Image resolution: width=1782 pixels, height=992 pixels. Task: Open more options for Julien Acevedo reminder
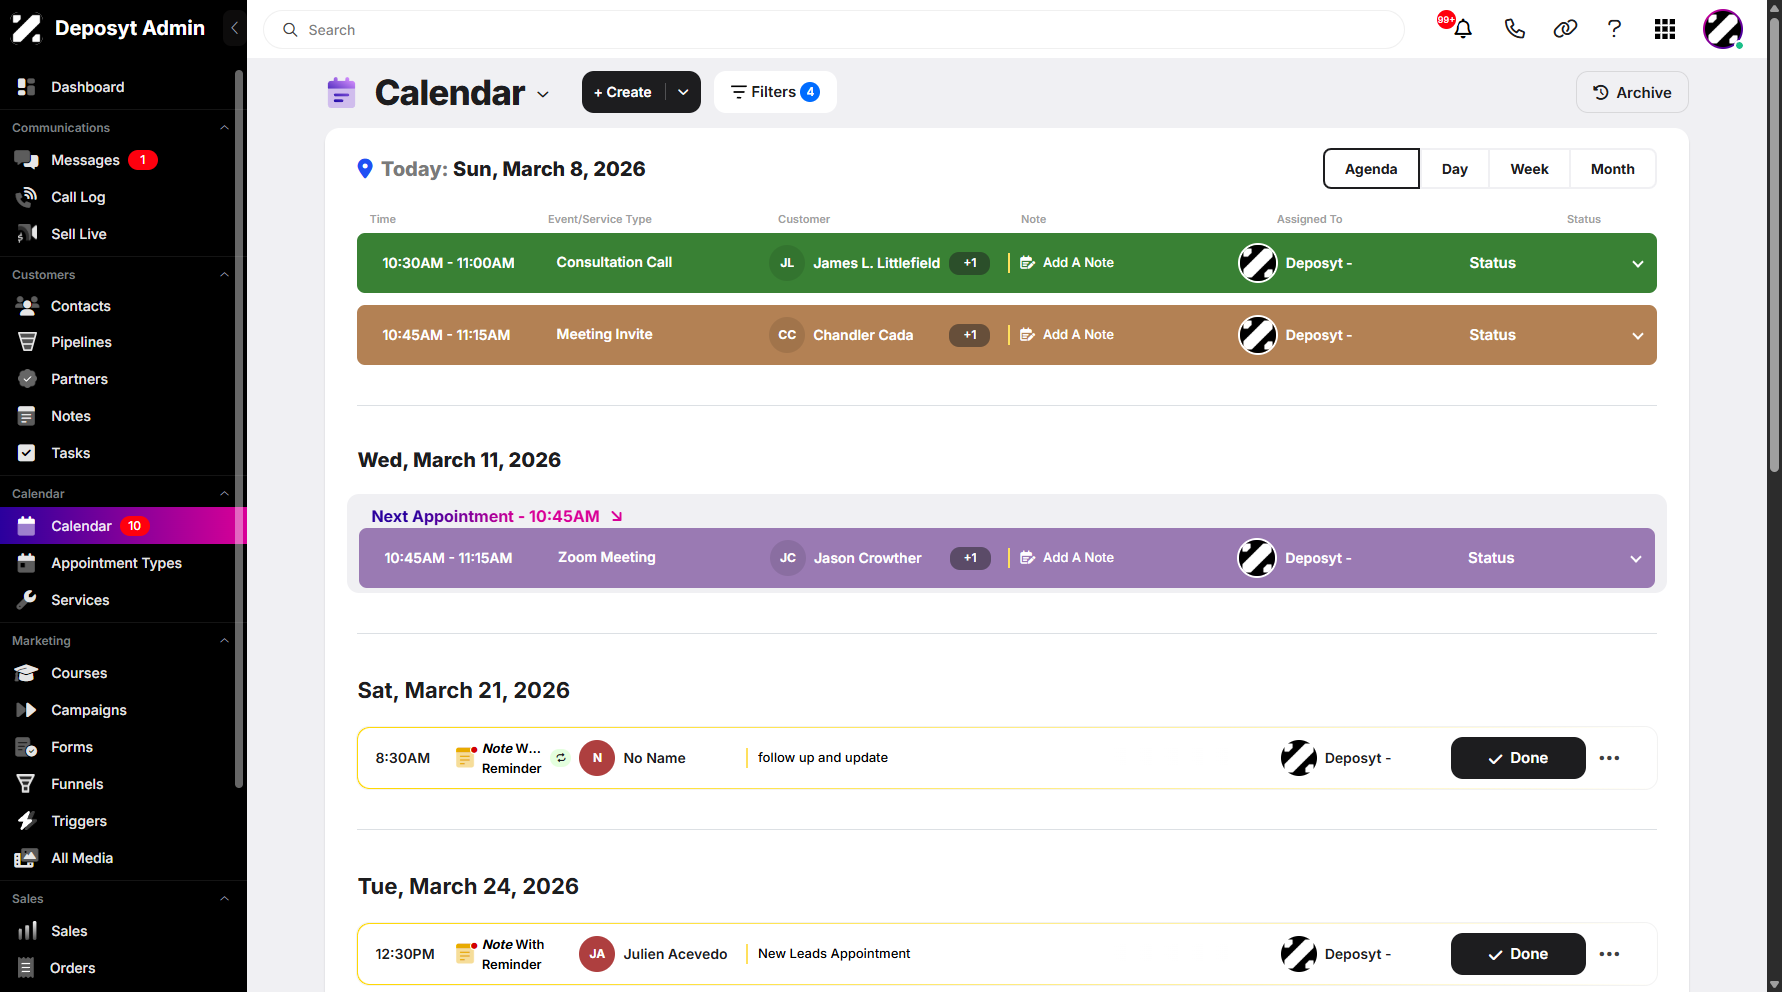click(x=1609, y=954)
